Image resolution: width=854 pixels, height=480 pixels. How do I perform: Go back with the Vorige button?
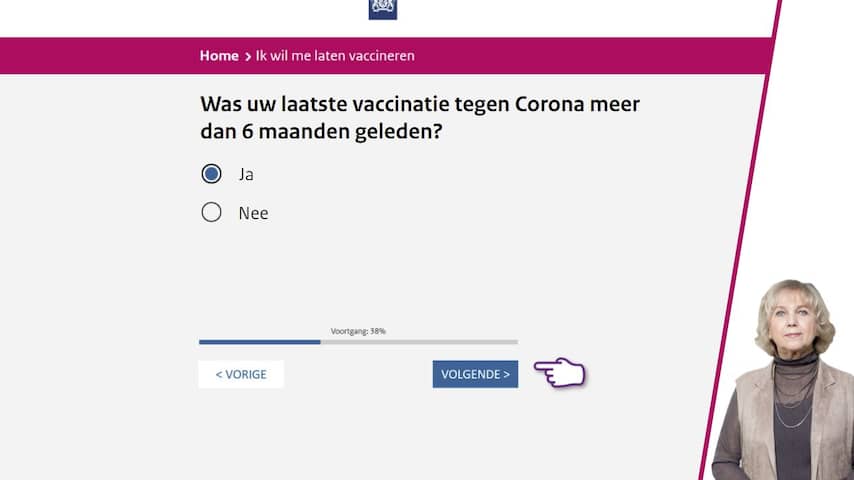[241, 374]
